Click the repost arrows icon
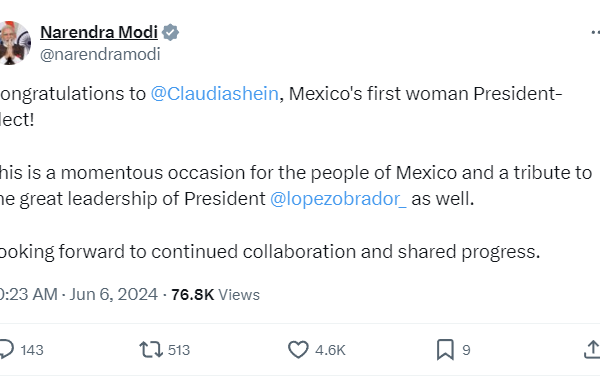The image size is (600, 381). [151, 350]
